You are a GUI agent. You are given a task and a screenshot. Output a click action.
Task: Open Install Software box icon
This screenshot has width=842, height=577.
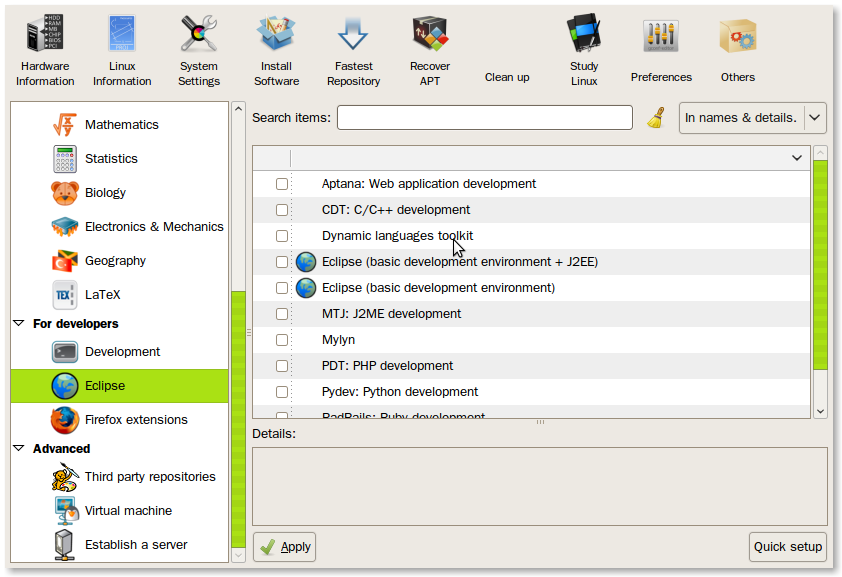point(276,34)
